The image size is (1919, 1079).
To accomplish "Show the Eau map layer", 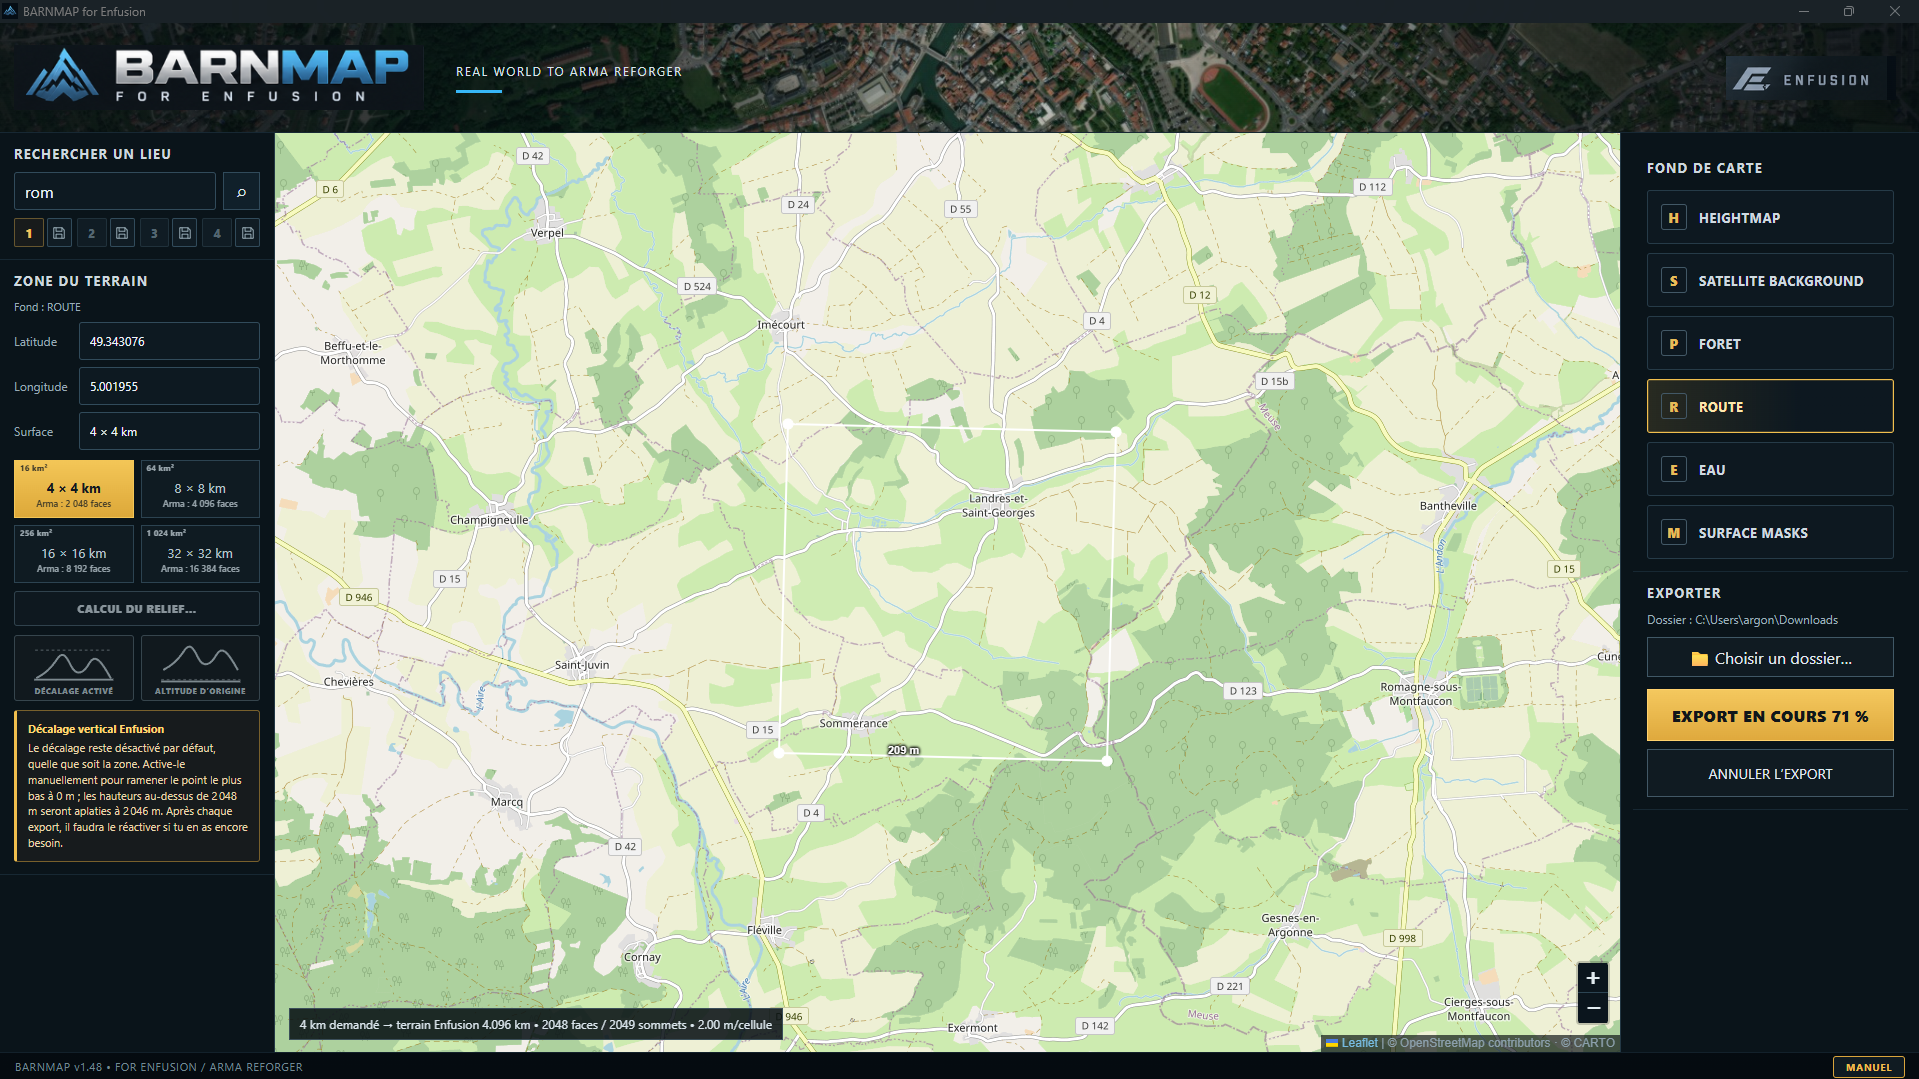I will (x=1770, y=469).
